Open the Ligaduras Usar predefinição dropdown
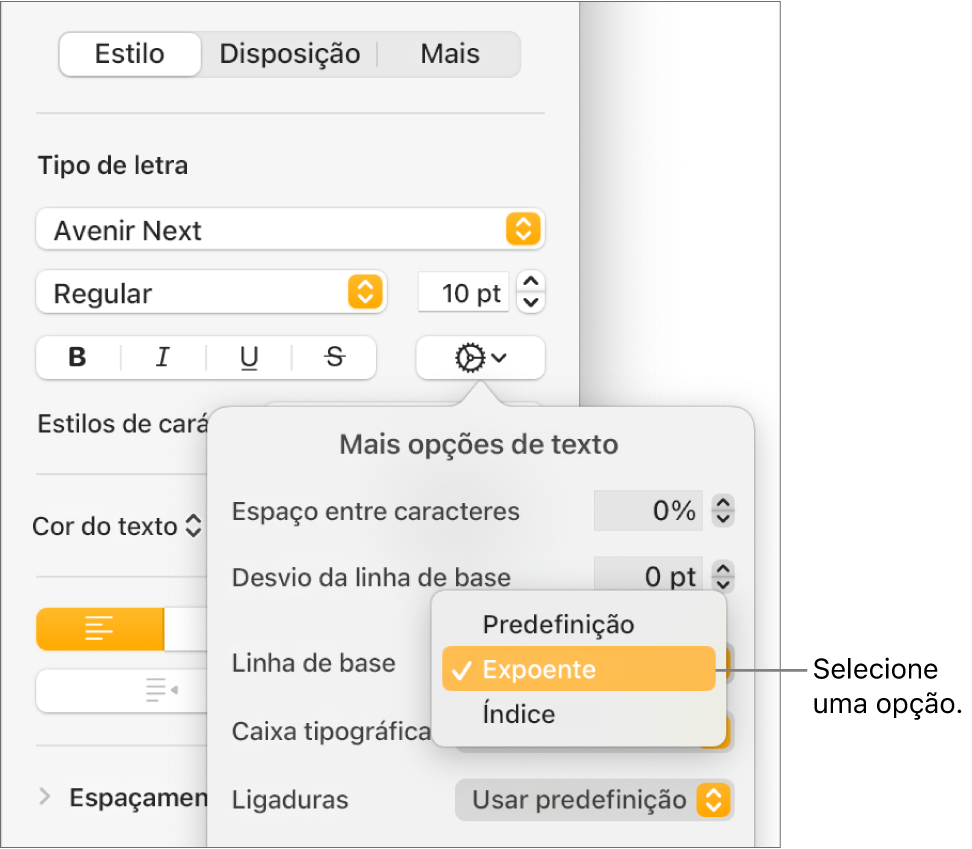Viewport: 972px width, 849px height. 594,800
